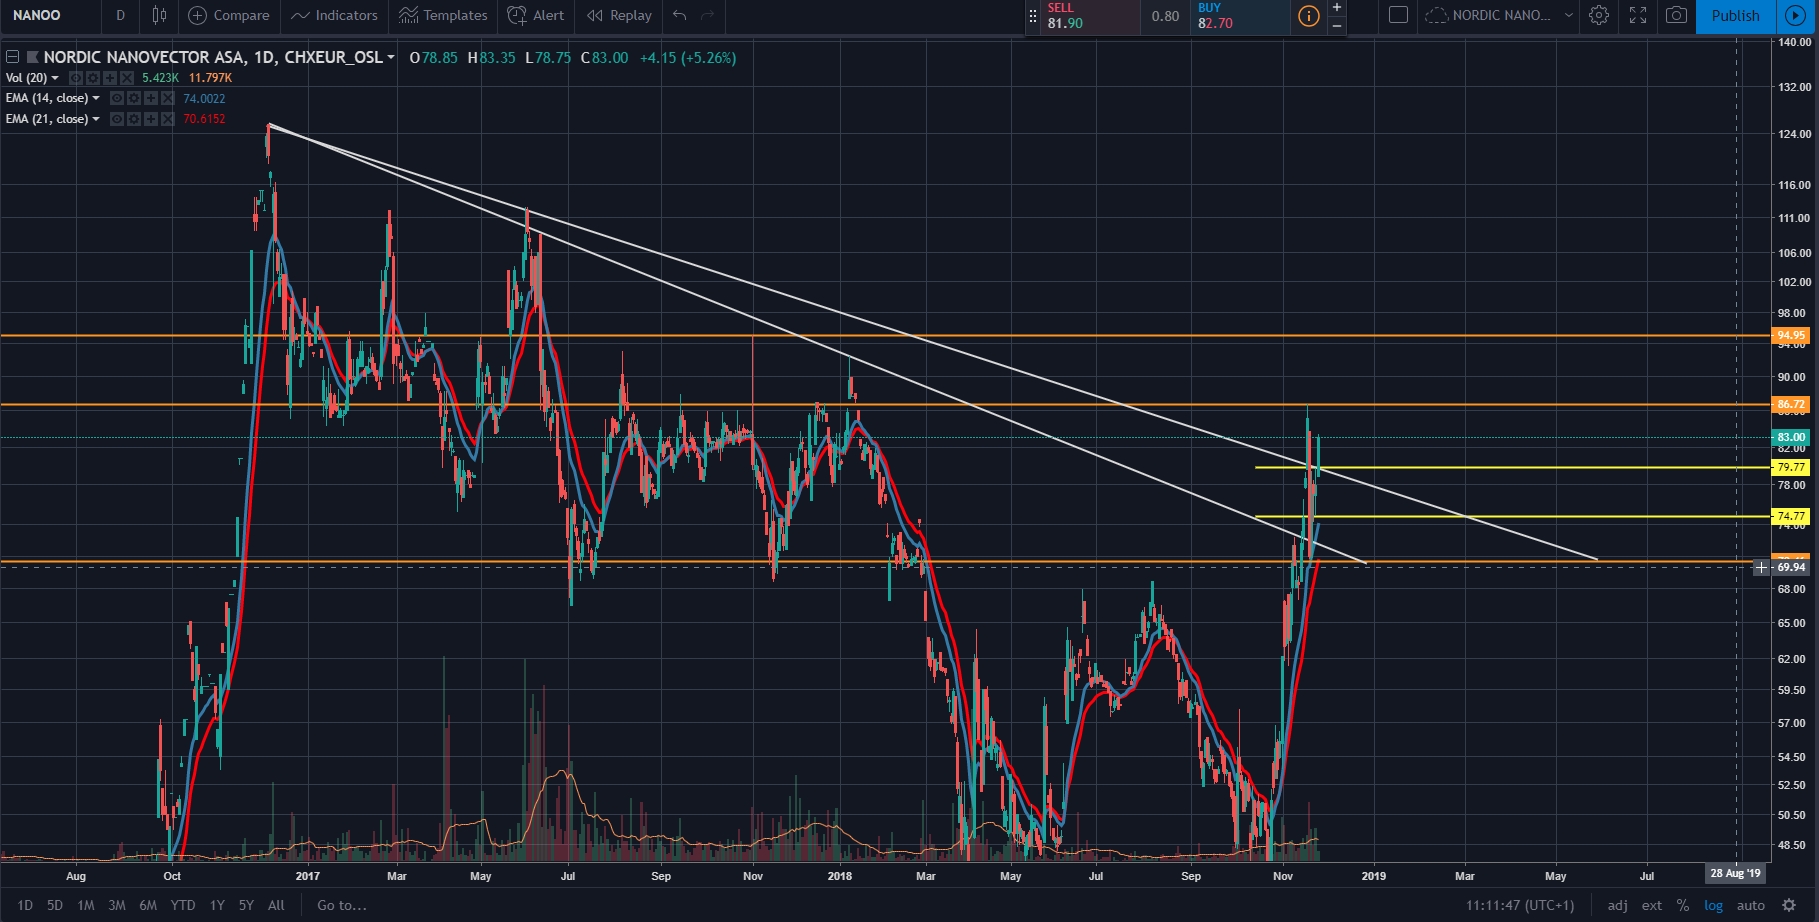Select the 1M time range
The image size is (1819, 922).
point(86,905)
